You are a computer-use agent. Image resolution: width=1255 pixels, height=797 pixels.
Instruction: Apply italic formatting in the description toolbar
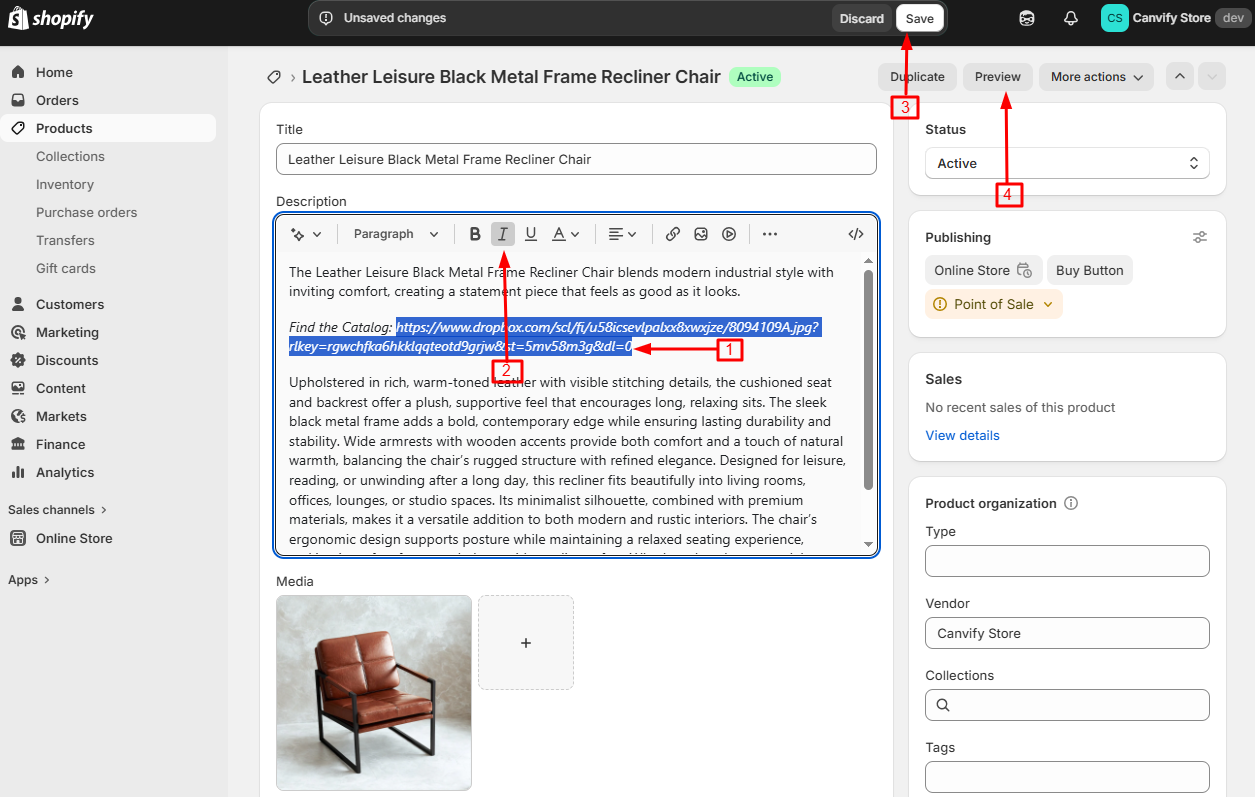pos(502,233)
